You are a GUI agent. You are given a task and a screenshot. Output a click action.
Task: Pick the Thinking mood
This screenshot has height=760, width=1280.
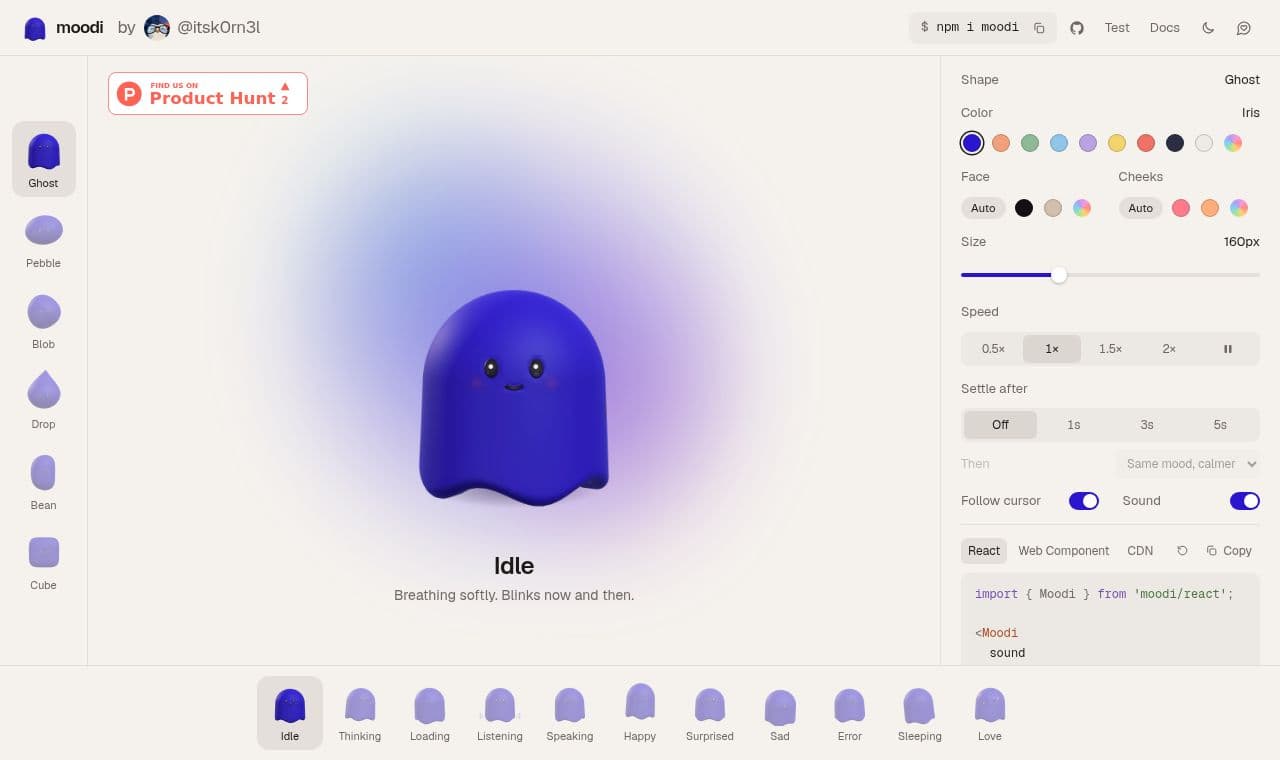click(x=360, y=713)
